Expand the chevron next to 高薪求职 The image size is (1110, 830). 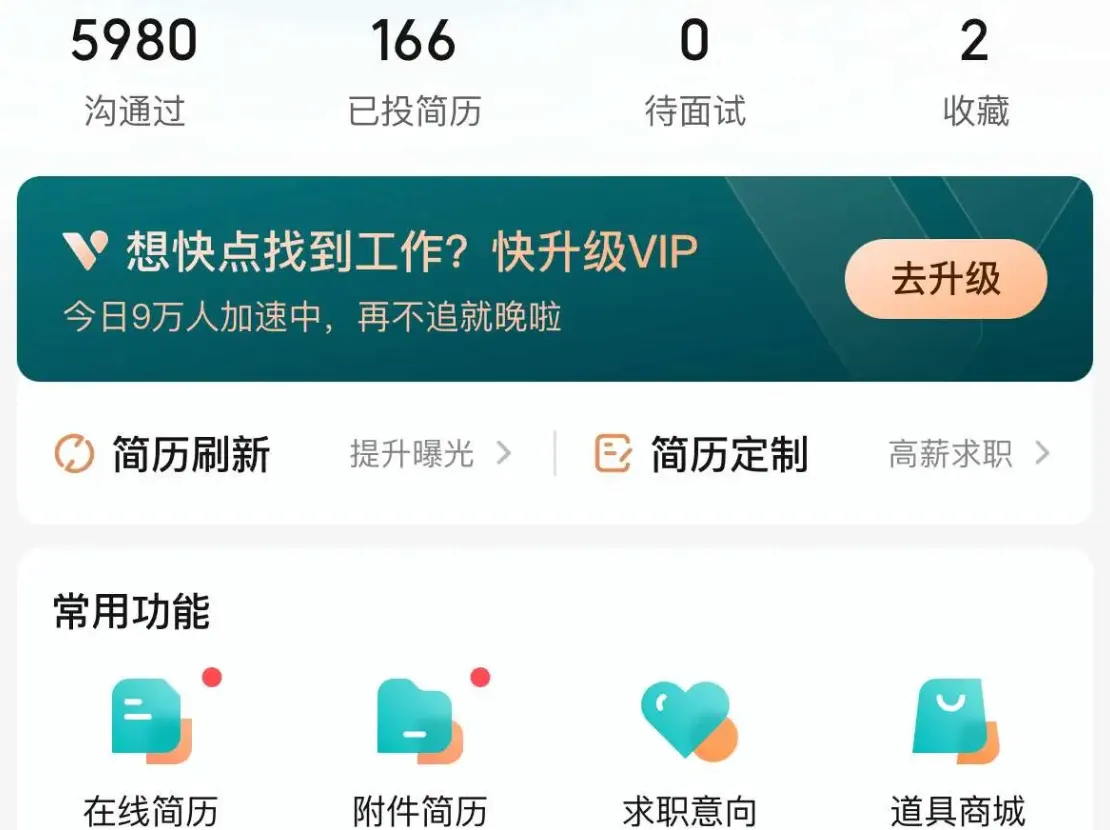(x=1042, y=453)
